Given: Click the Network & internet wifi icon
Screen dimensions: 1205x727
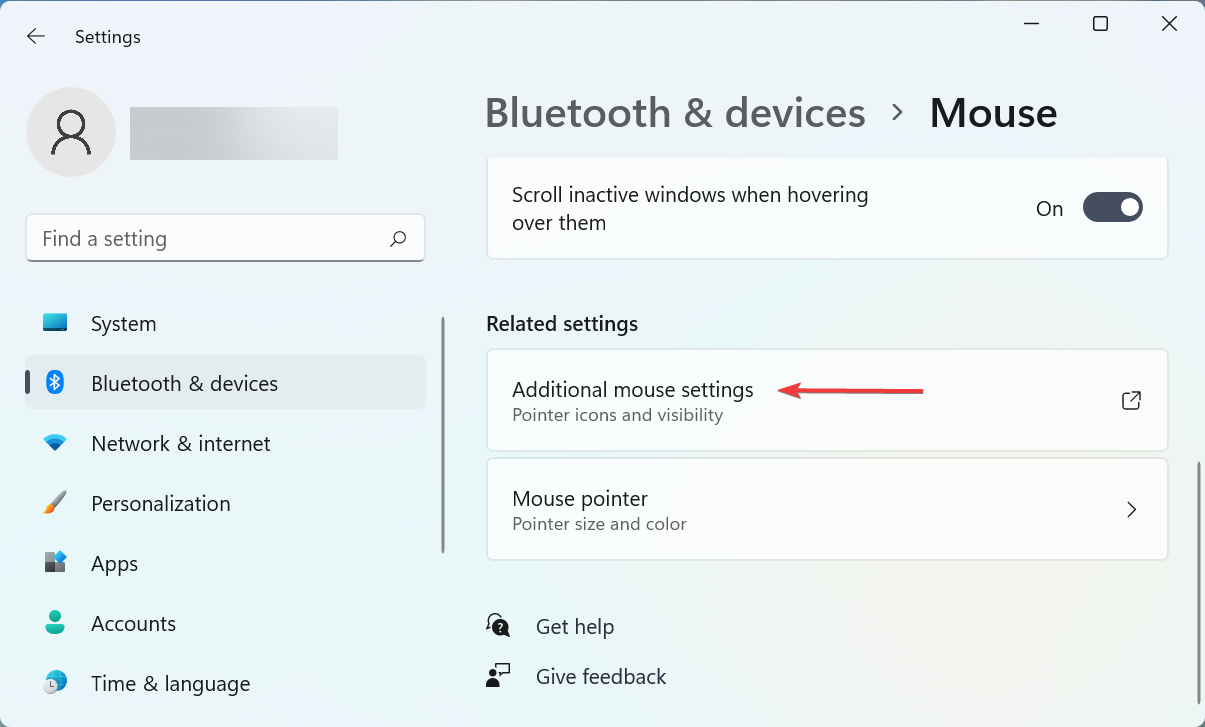Looking at the screenshot, I should pos(55,443).
